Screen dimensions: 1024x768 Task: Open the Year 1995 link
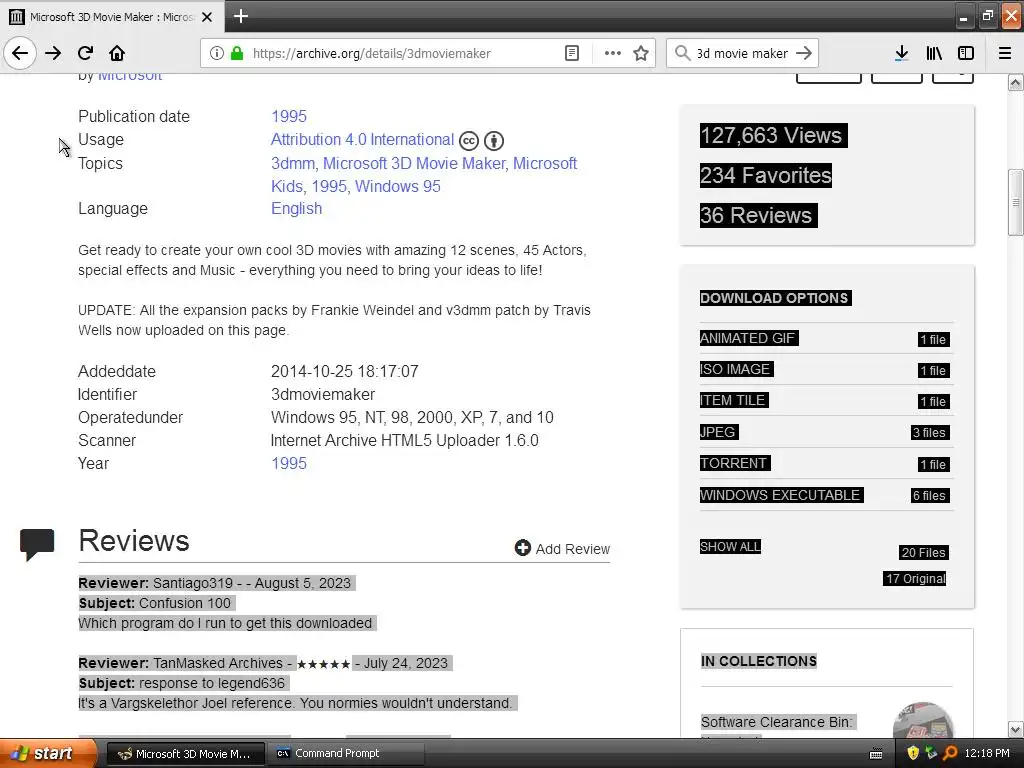pos(289,463)
